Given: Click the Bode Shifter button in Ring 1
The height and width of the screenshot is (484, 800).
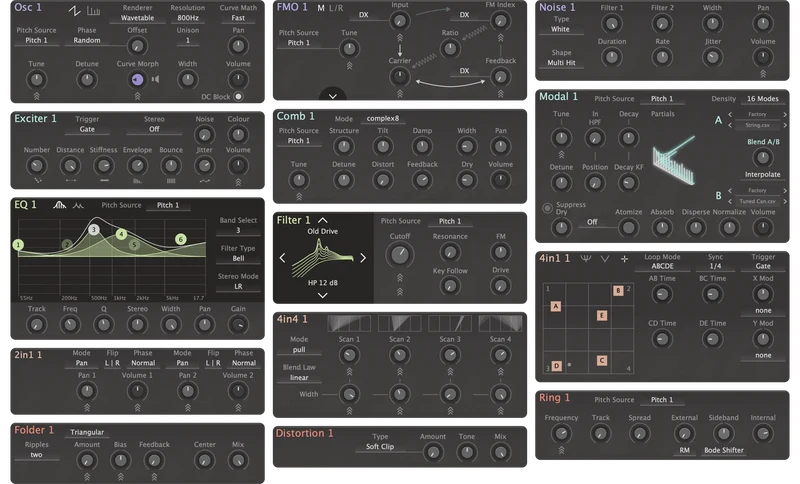Looking at the screenshot, I should 723,450.
